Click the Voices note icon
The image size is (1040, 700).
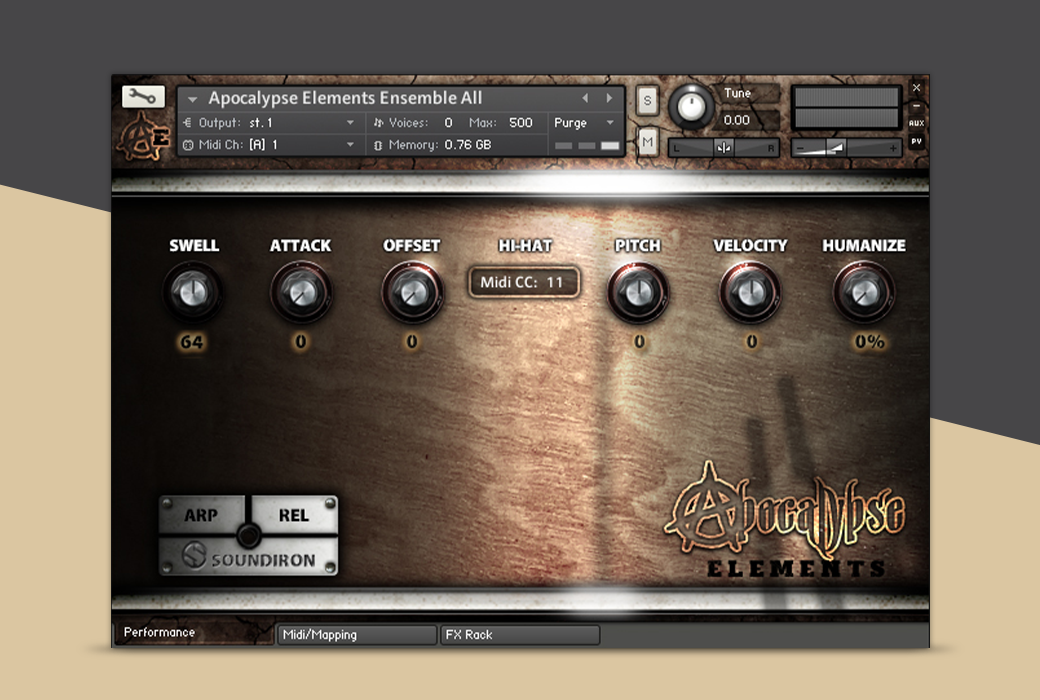point(378,123)
